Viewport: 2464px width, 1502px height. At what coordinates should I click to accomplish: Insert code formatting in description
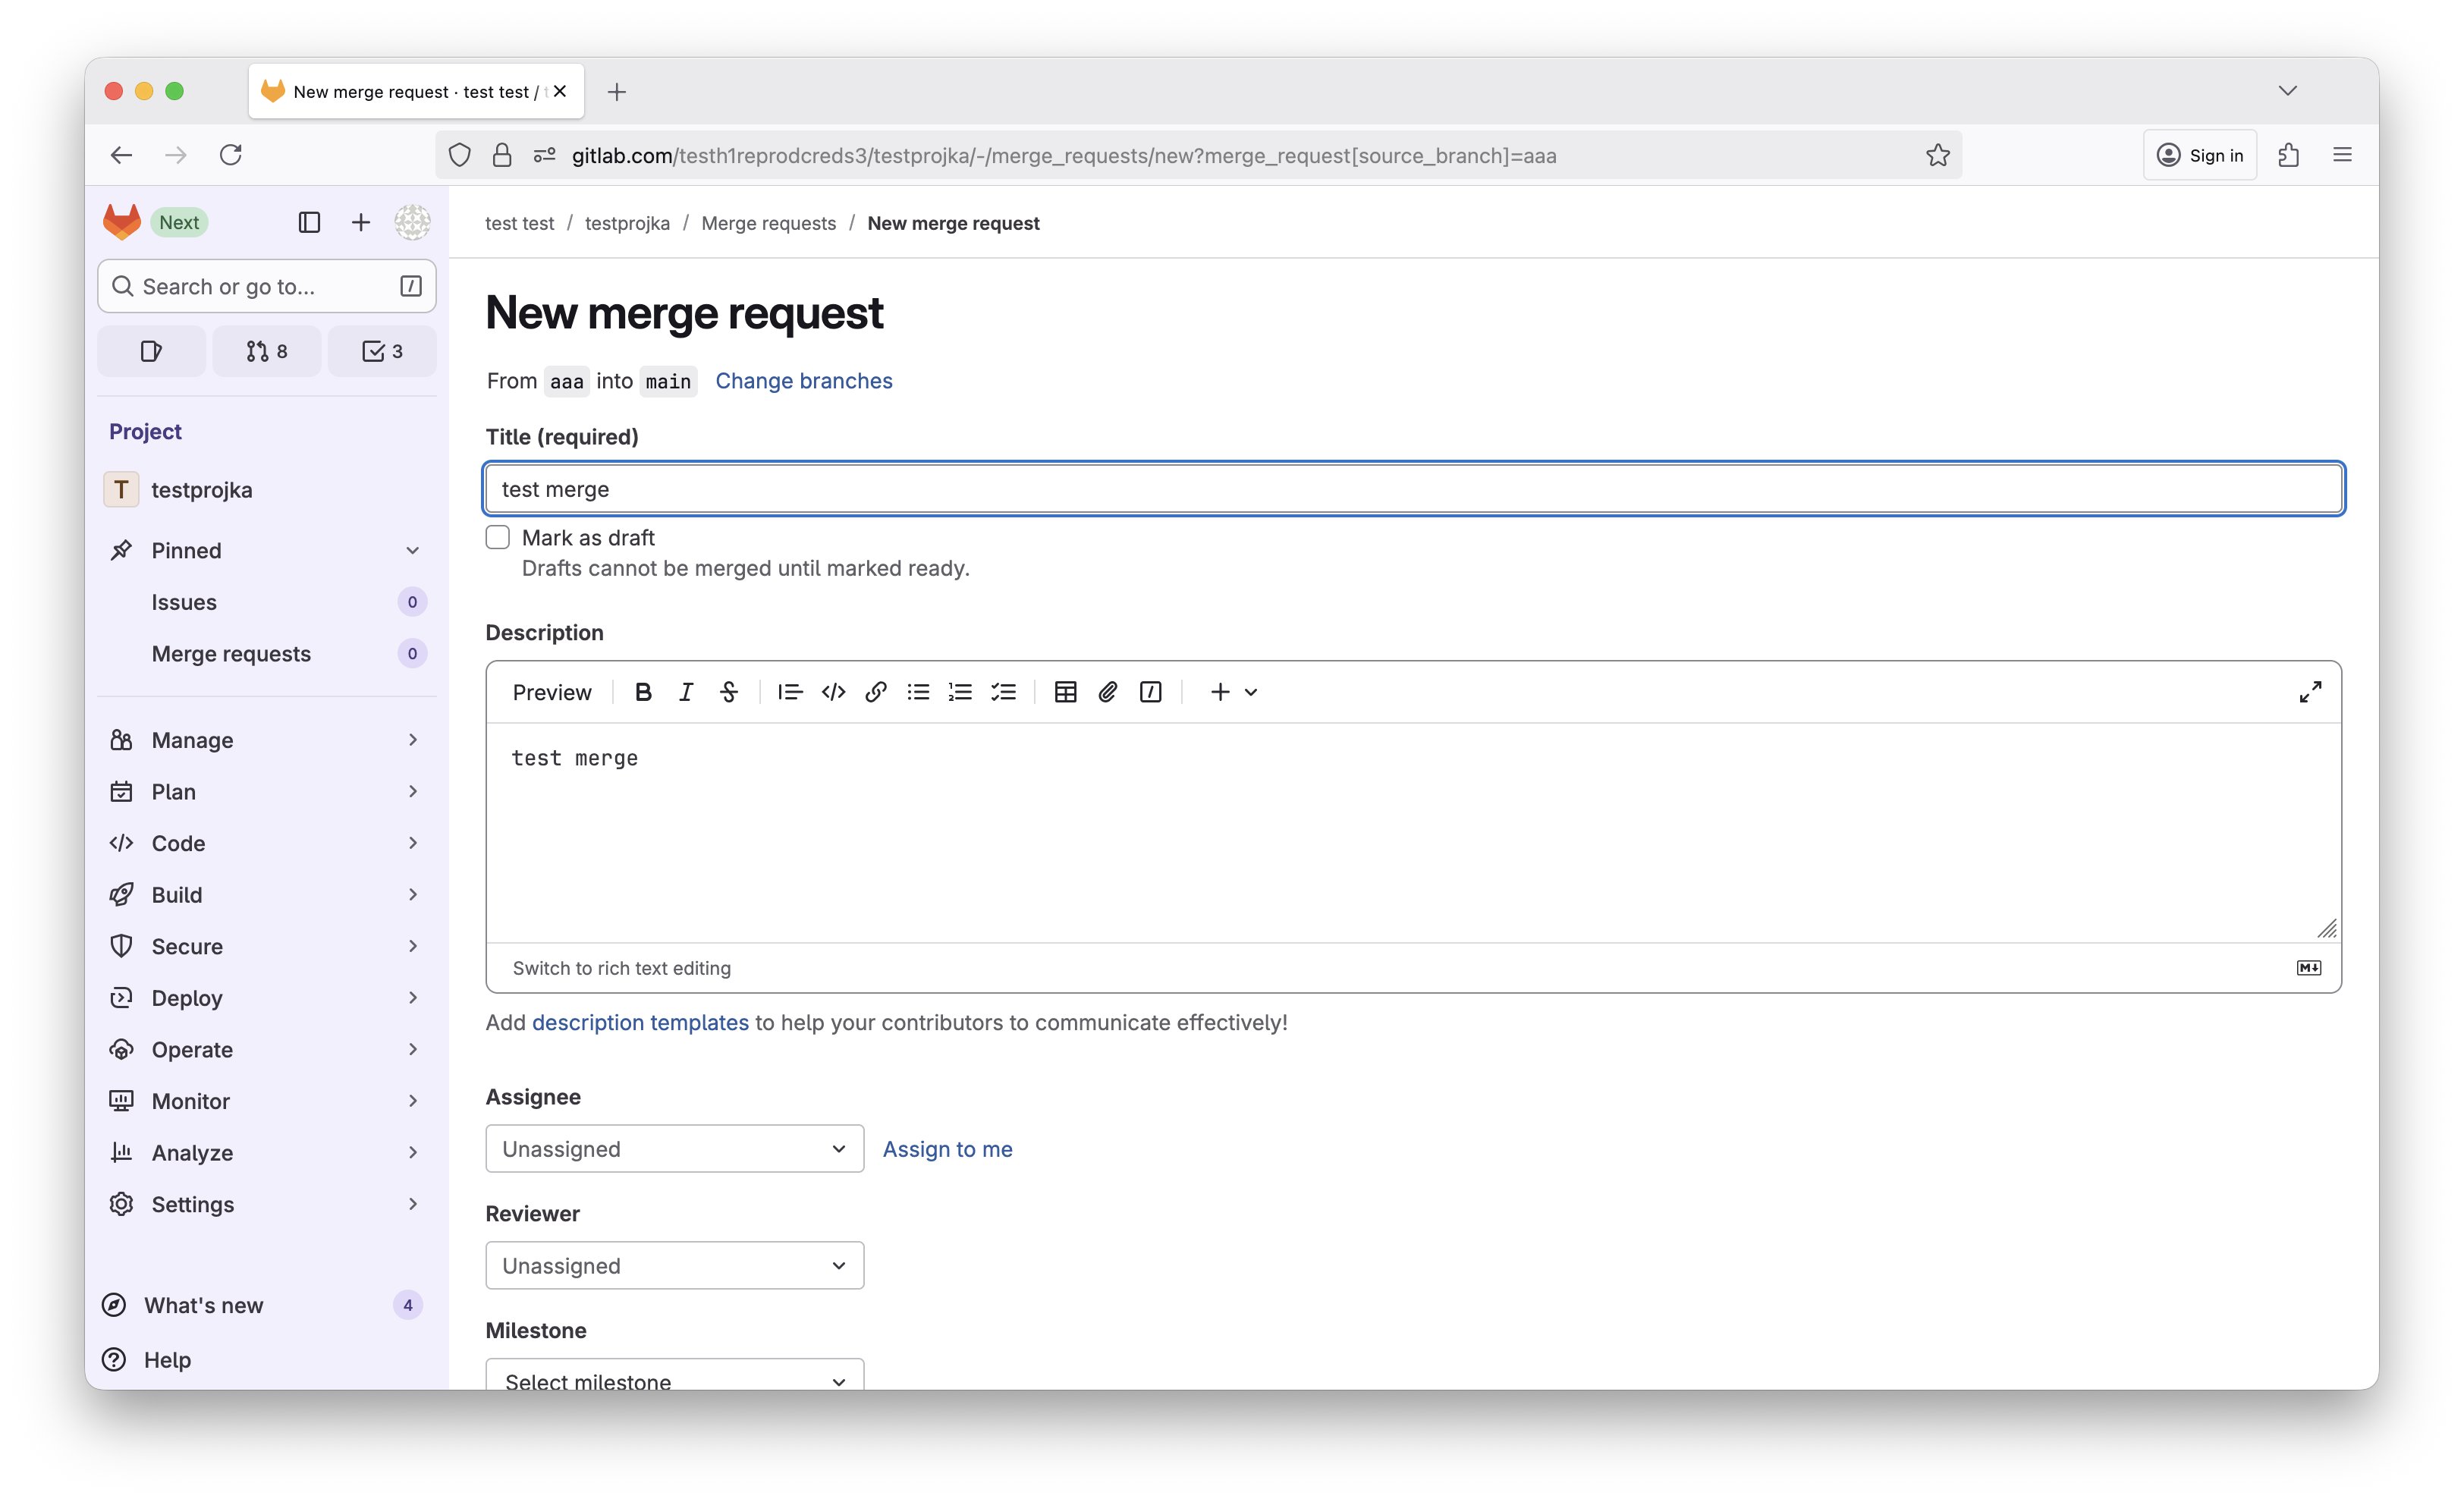(833, 692)
